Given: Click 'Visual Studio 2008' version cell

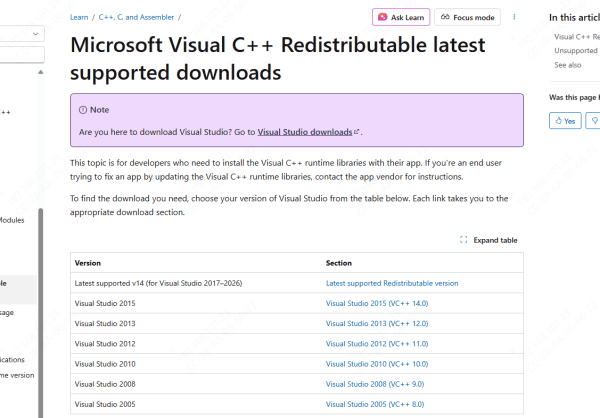Looking at the screenshot, I should point(105,384).
